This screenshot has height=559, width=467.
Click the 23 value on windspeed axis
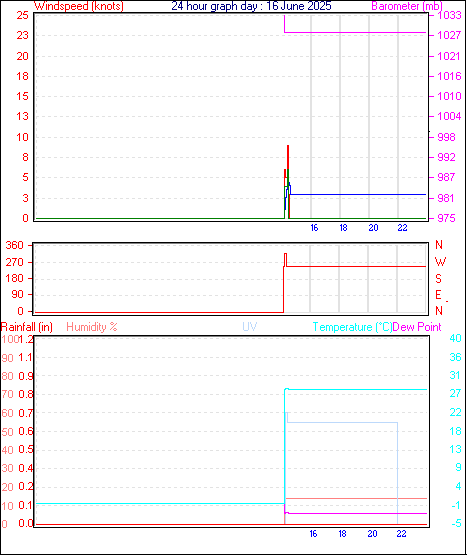22,35
